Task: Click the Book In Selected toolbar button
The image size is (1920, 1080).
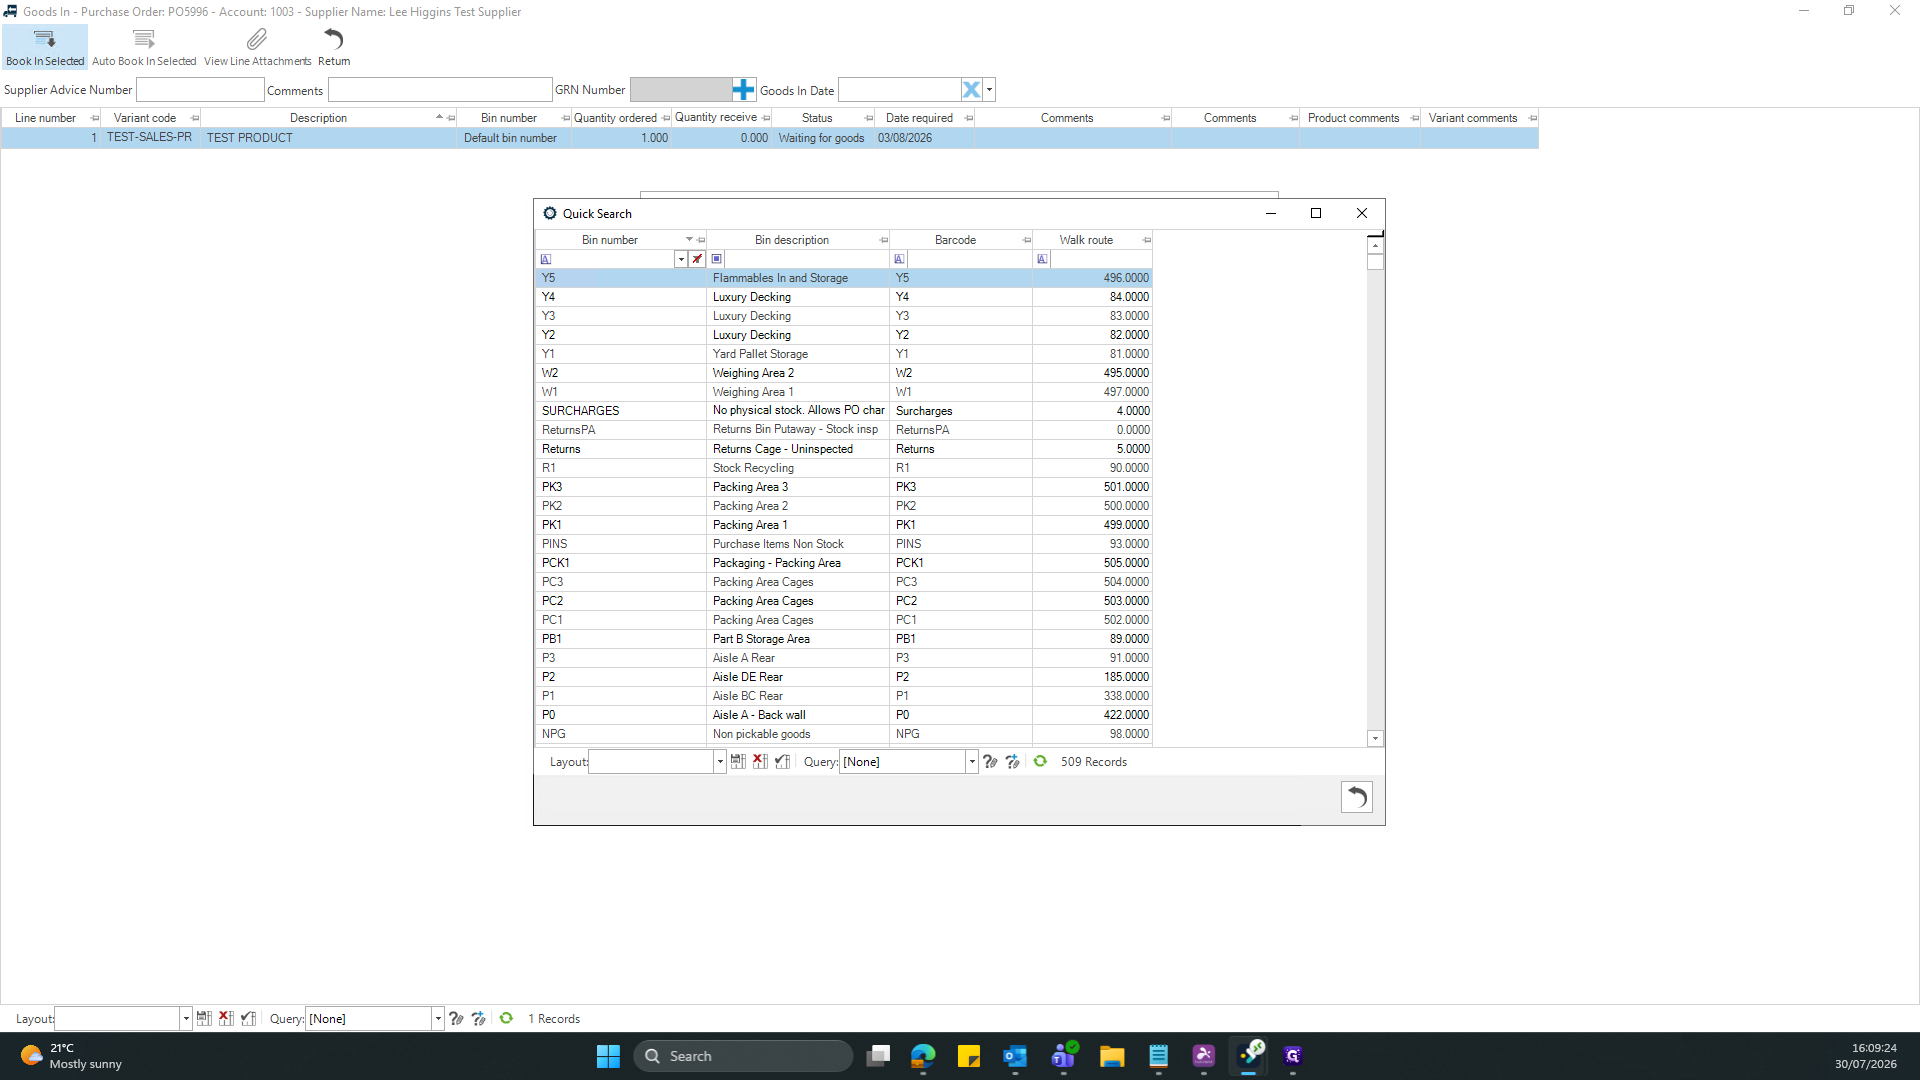Action: coord(45,47)
